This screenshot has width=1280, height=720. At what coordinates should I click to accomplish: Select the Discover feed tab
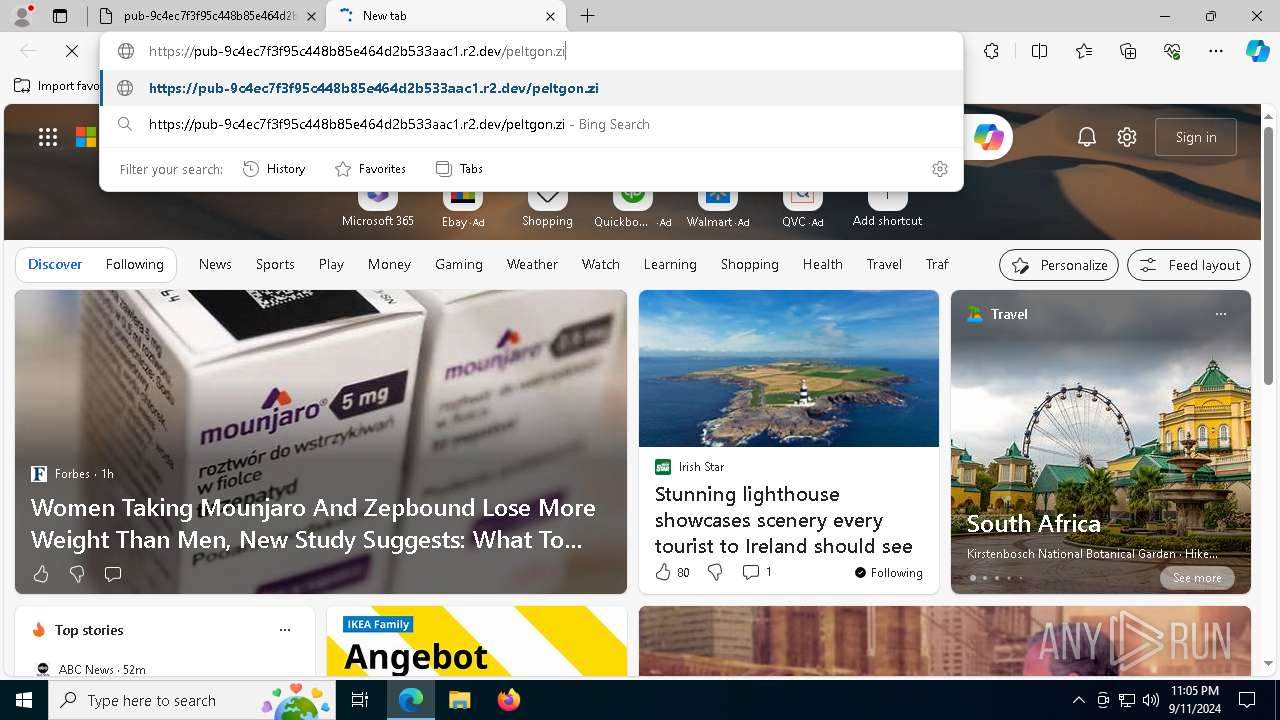(55, 264)
